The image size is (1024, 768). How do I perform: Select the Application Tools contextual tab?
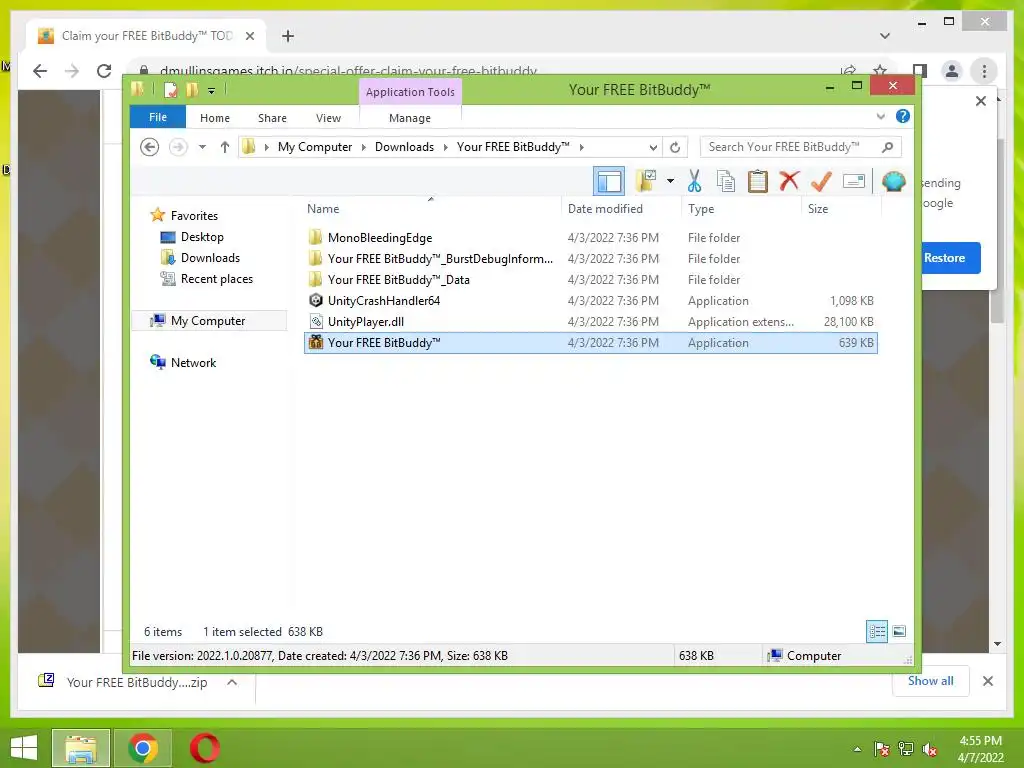410,92
